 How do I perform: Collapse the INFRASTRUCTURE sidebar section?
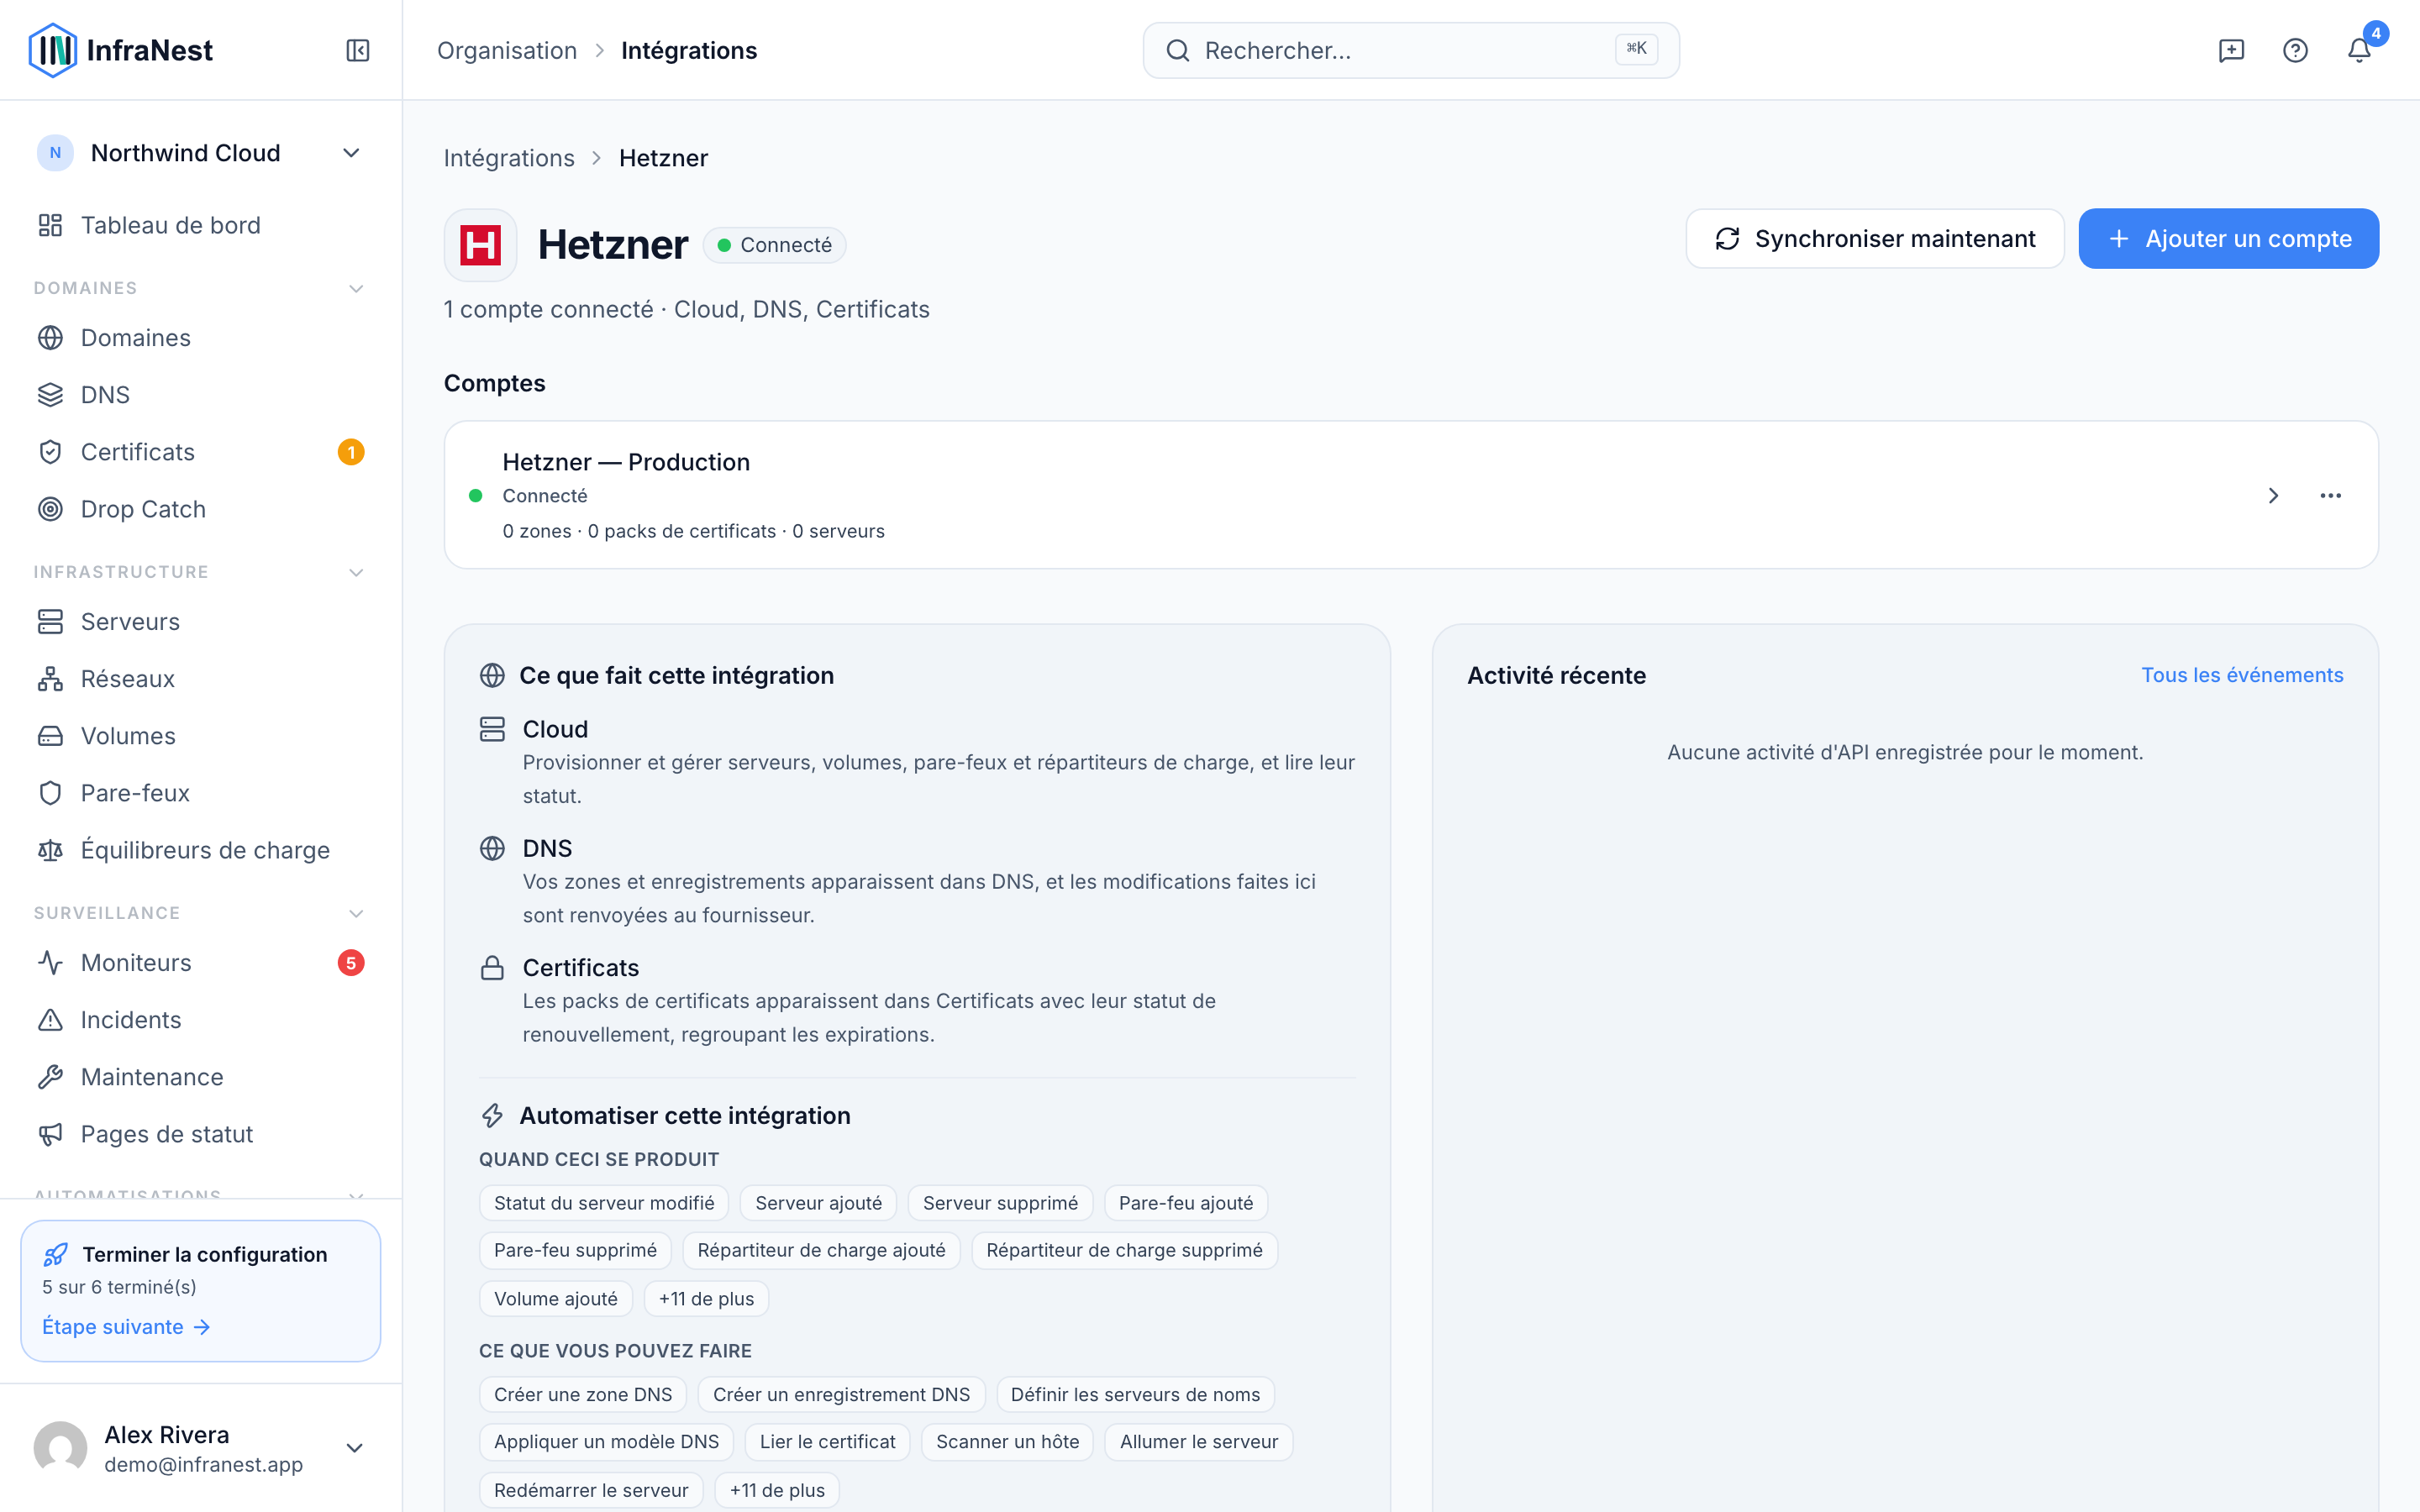356,573
